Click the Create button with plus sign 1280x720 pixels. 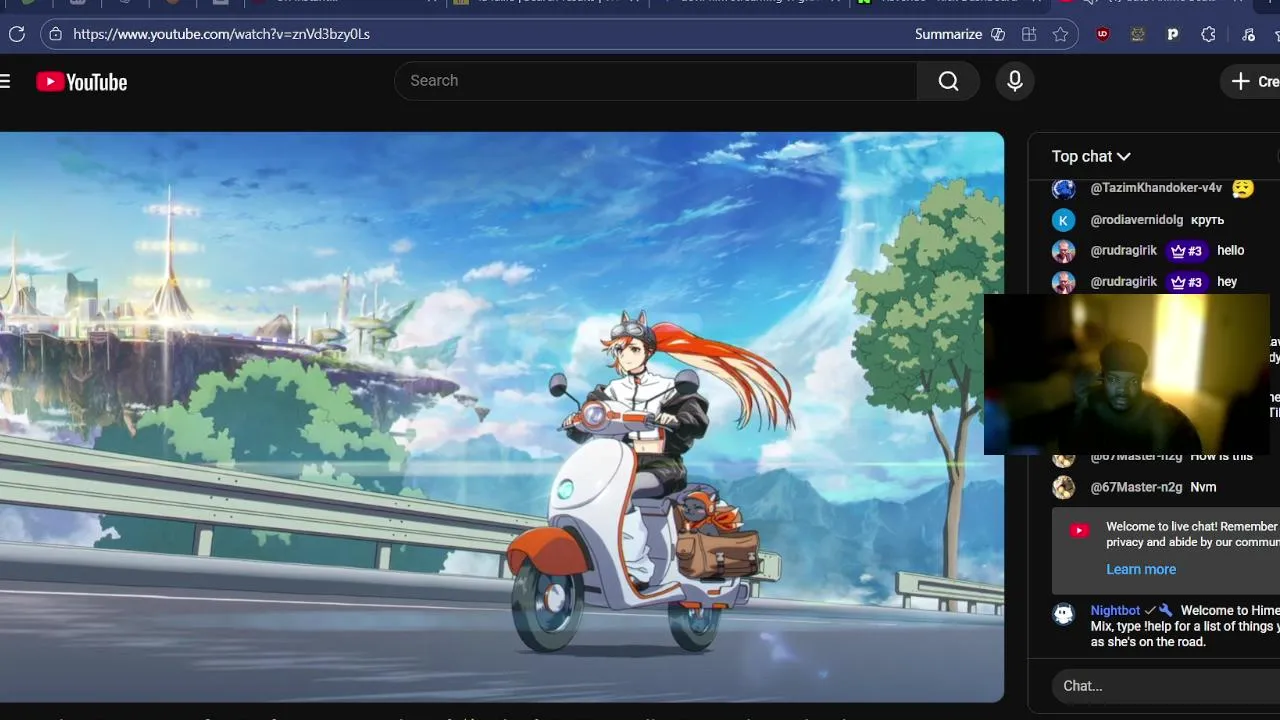pyautogui.click(x=1252, y=82)
